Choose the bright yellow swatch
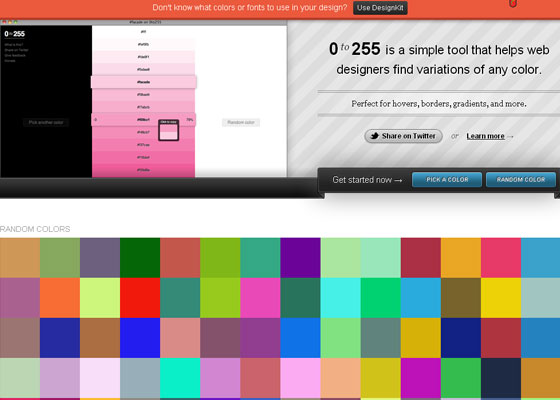 pos(501,298)
